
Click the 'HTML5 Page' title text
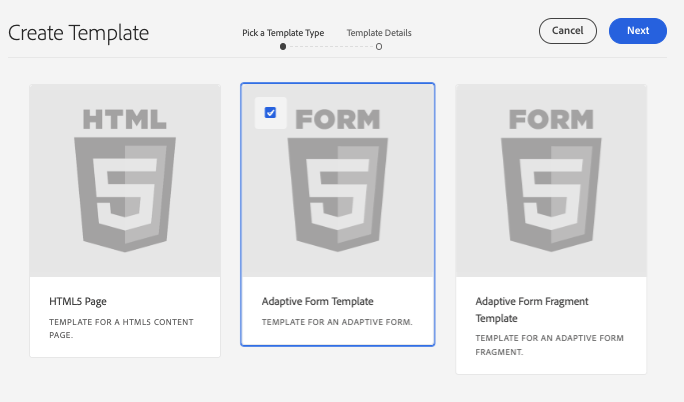pos(78,301)
